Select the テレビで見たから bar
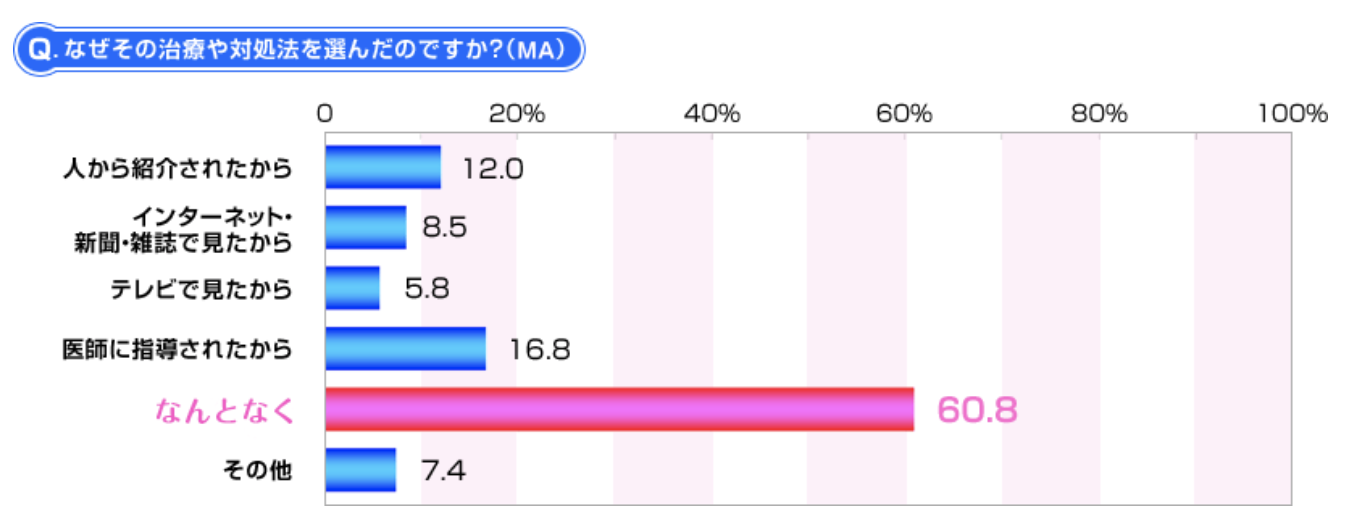The height and width of the screenshot is (532, 1350). 352,288
